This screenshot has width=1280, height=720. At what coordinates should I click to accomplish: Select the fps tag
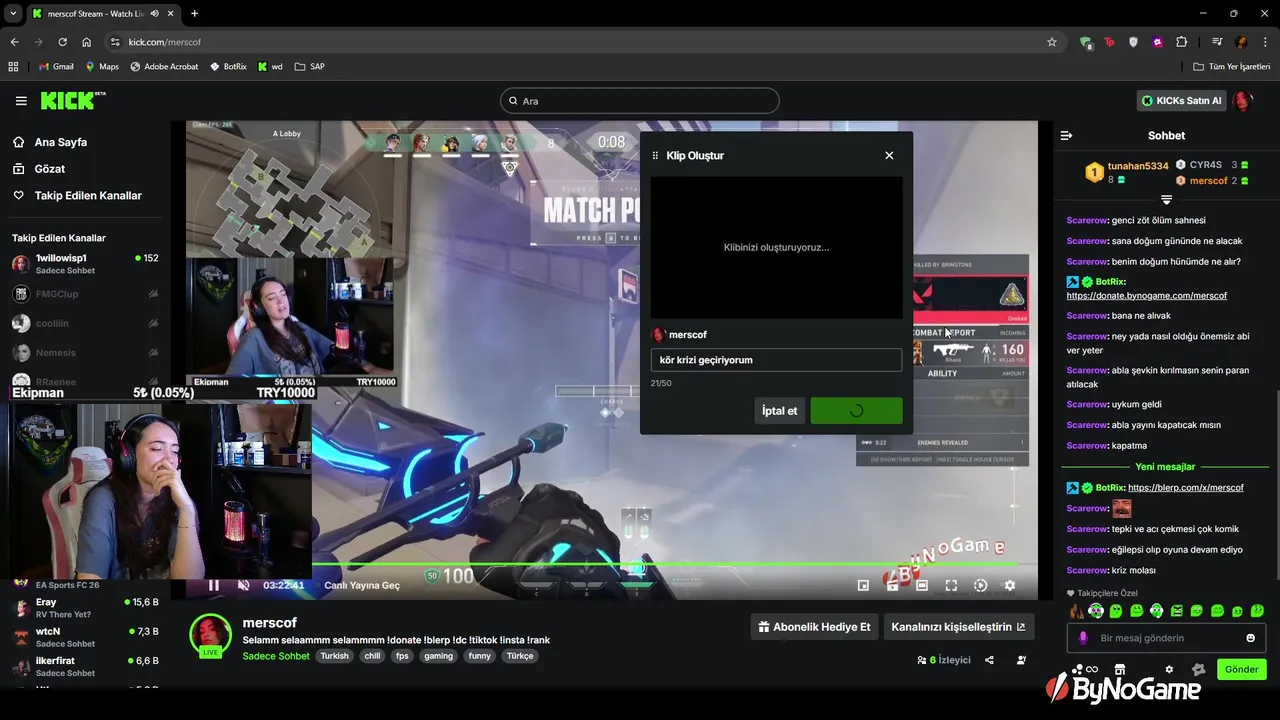pyautogui.click(x=402, y=656)
